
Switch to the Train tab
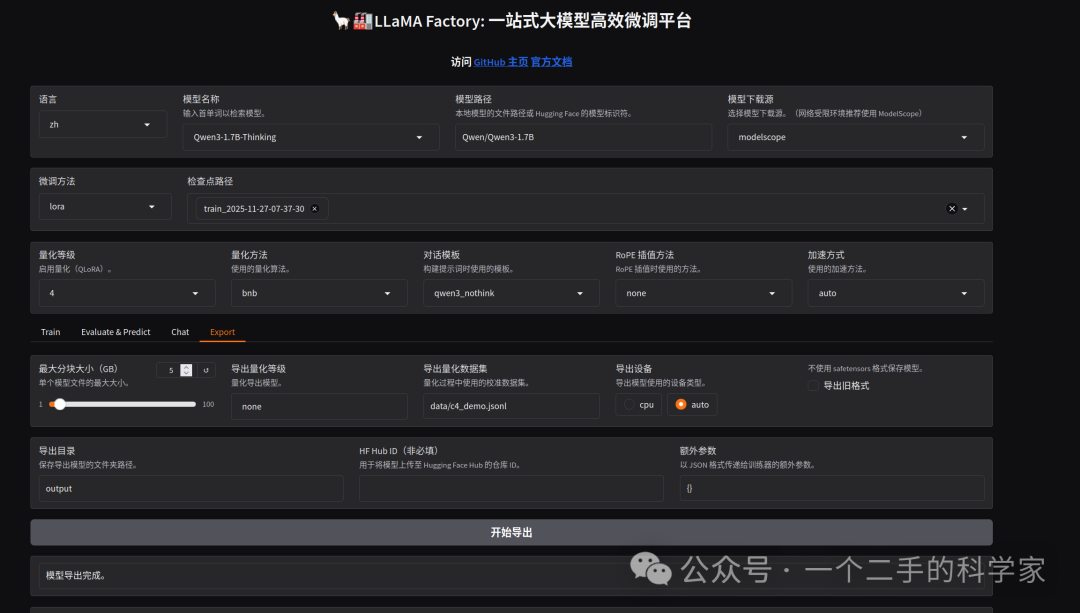coord(50,332)
